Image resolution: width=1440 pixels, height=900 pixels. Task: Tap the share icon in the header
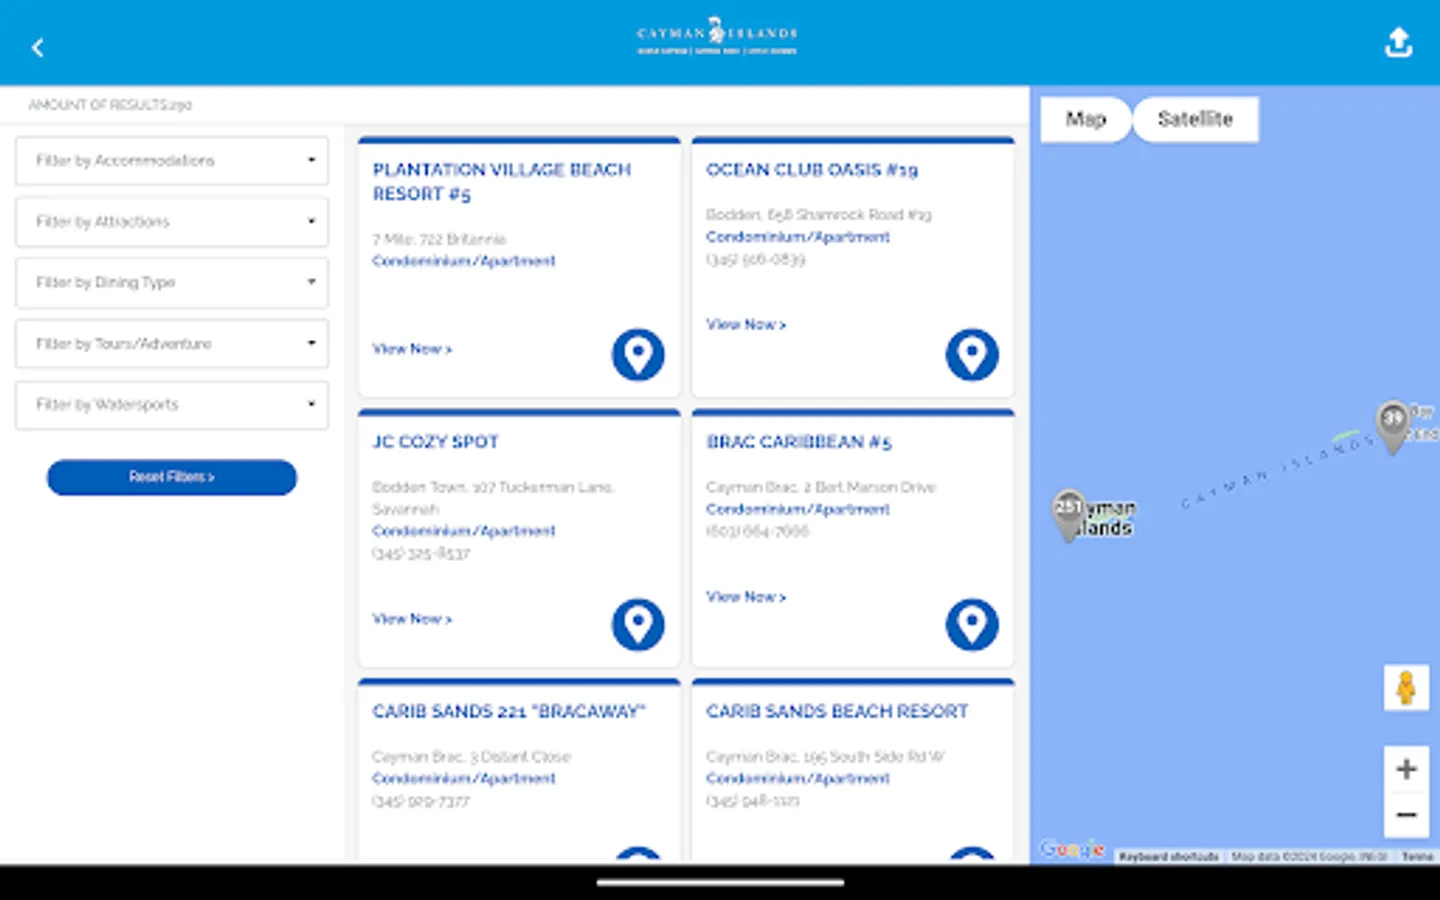pos(1398,42)
